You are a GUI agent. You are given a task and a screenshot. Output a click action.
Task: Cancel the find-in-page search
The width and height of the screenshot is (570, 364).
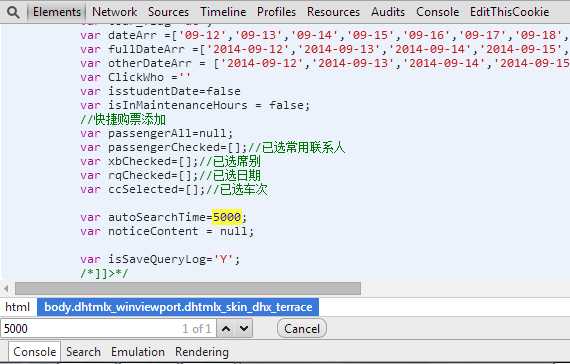tap(302, 329)
